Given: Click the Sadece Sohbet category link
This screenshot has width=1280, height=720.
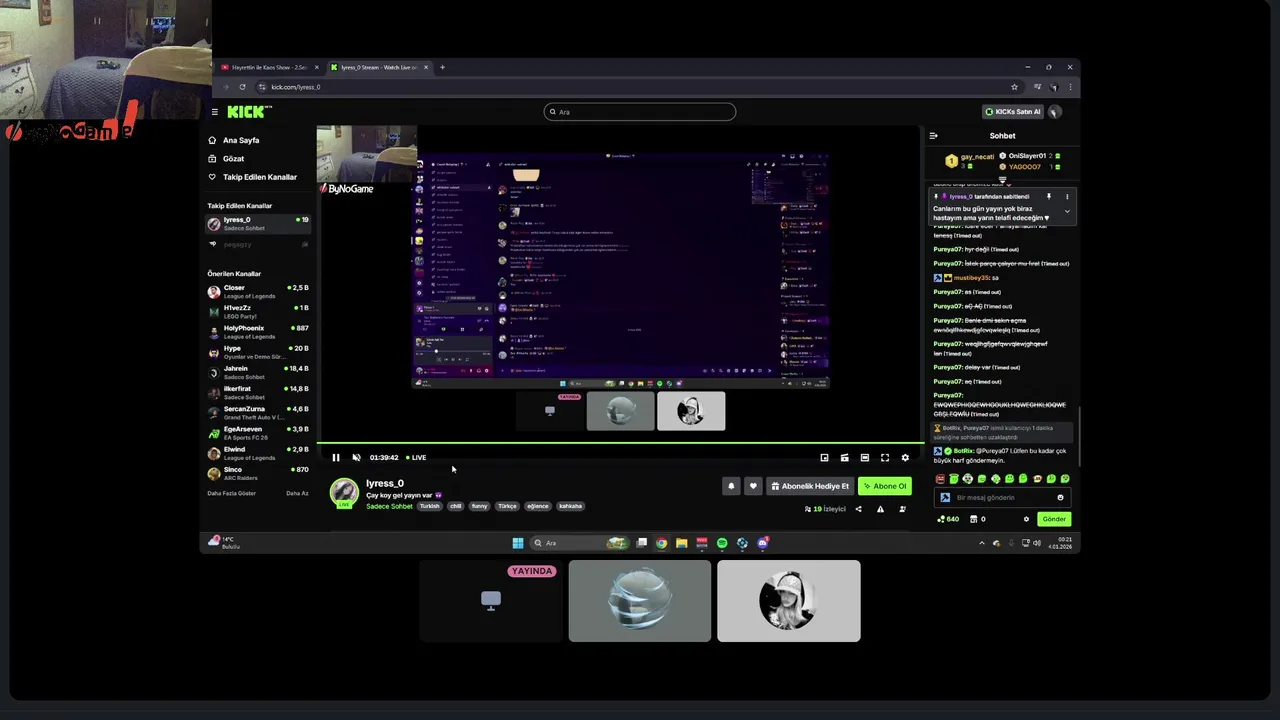Looking at the screenshot, I should tap(389, 506).
